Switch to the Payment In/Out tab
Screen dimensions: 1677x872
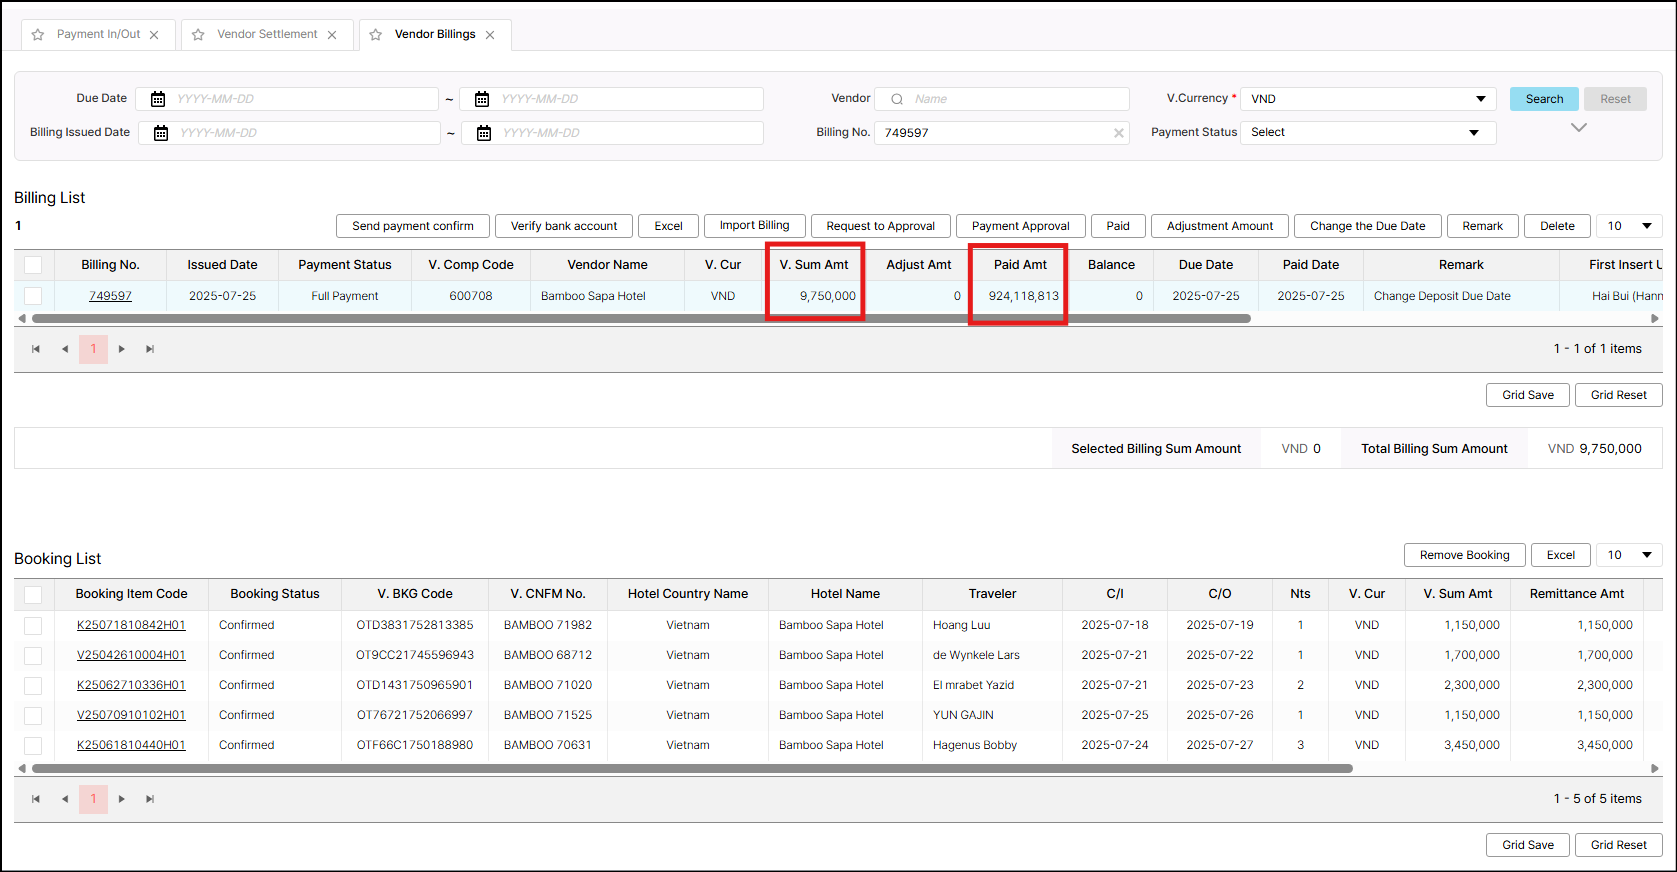pos(98,34)
